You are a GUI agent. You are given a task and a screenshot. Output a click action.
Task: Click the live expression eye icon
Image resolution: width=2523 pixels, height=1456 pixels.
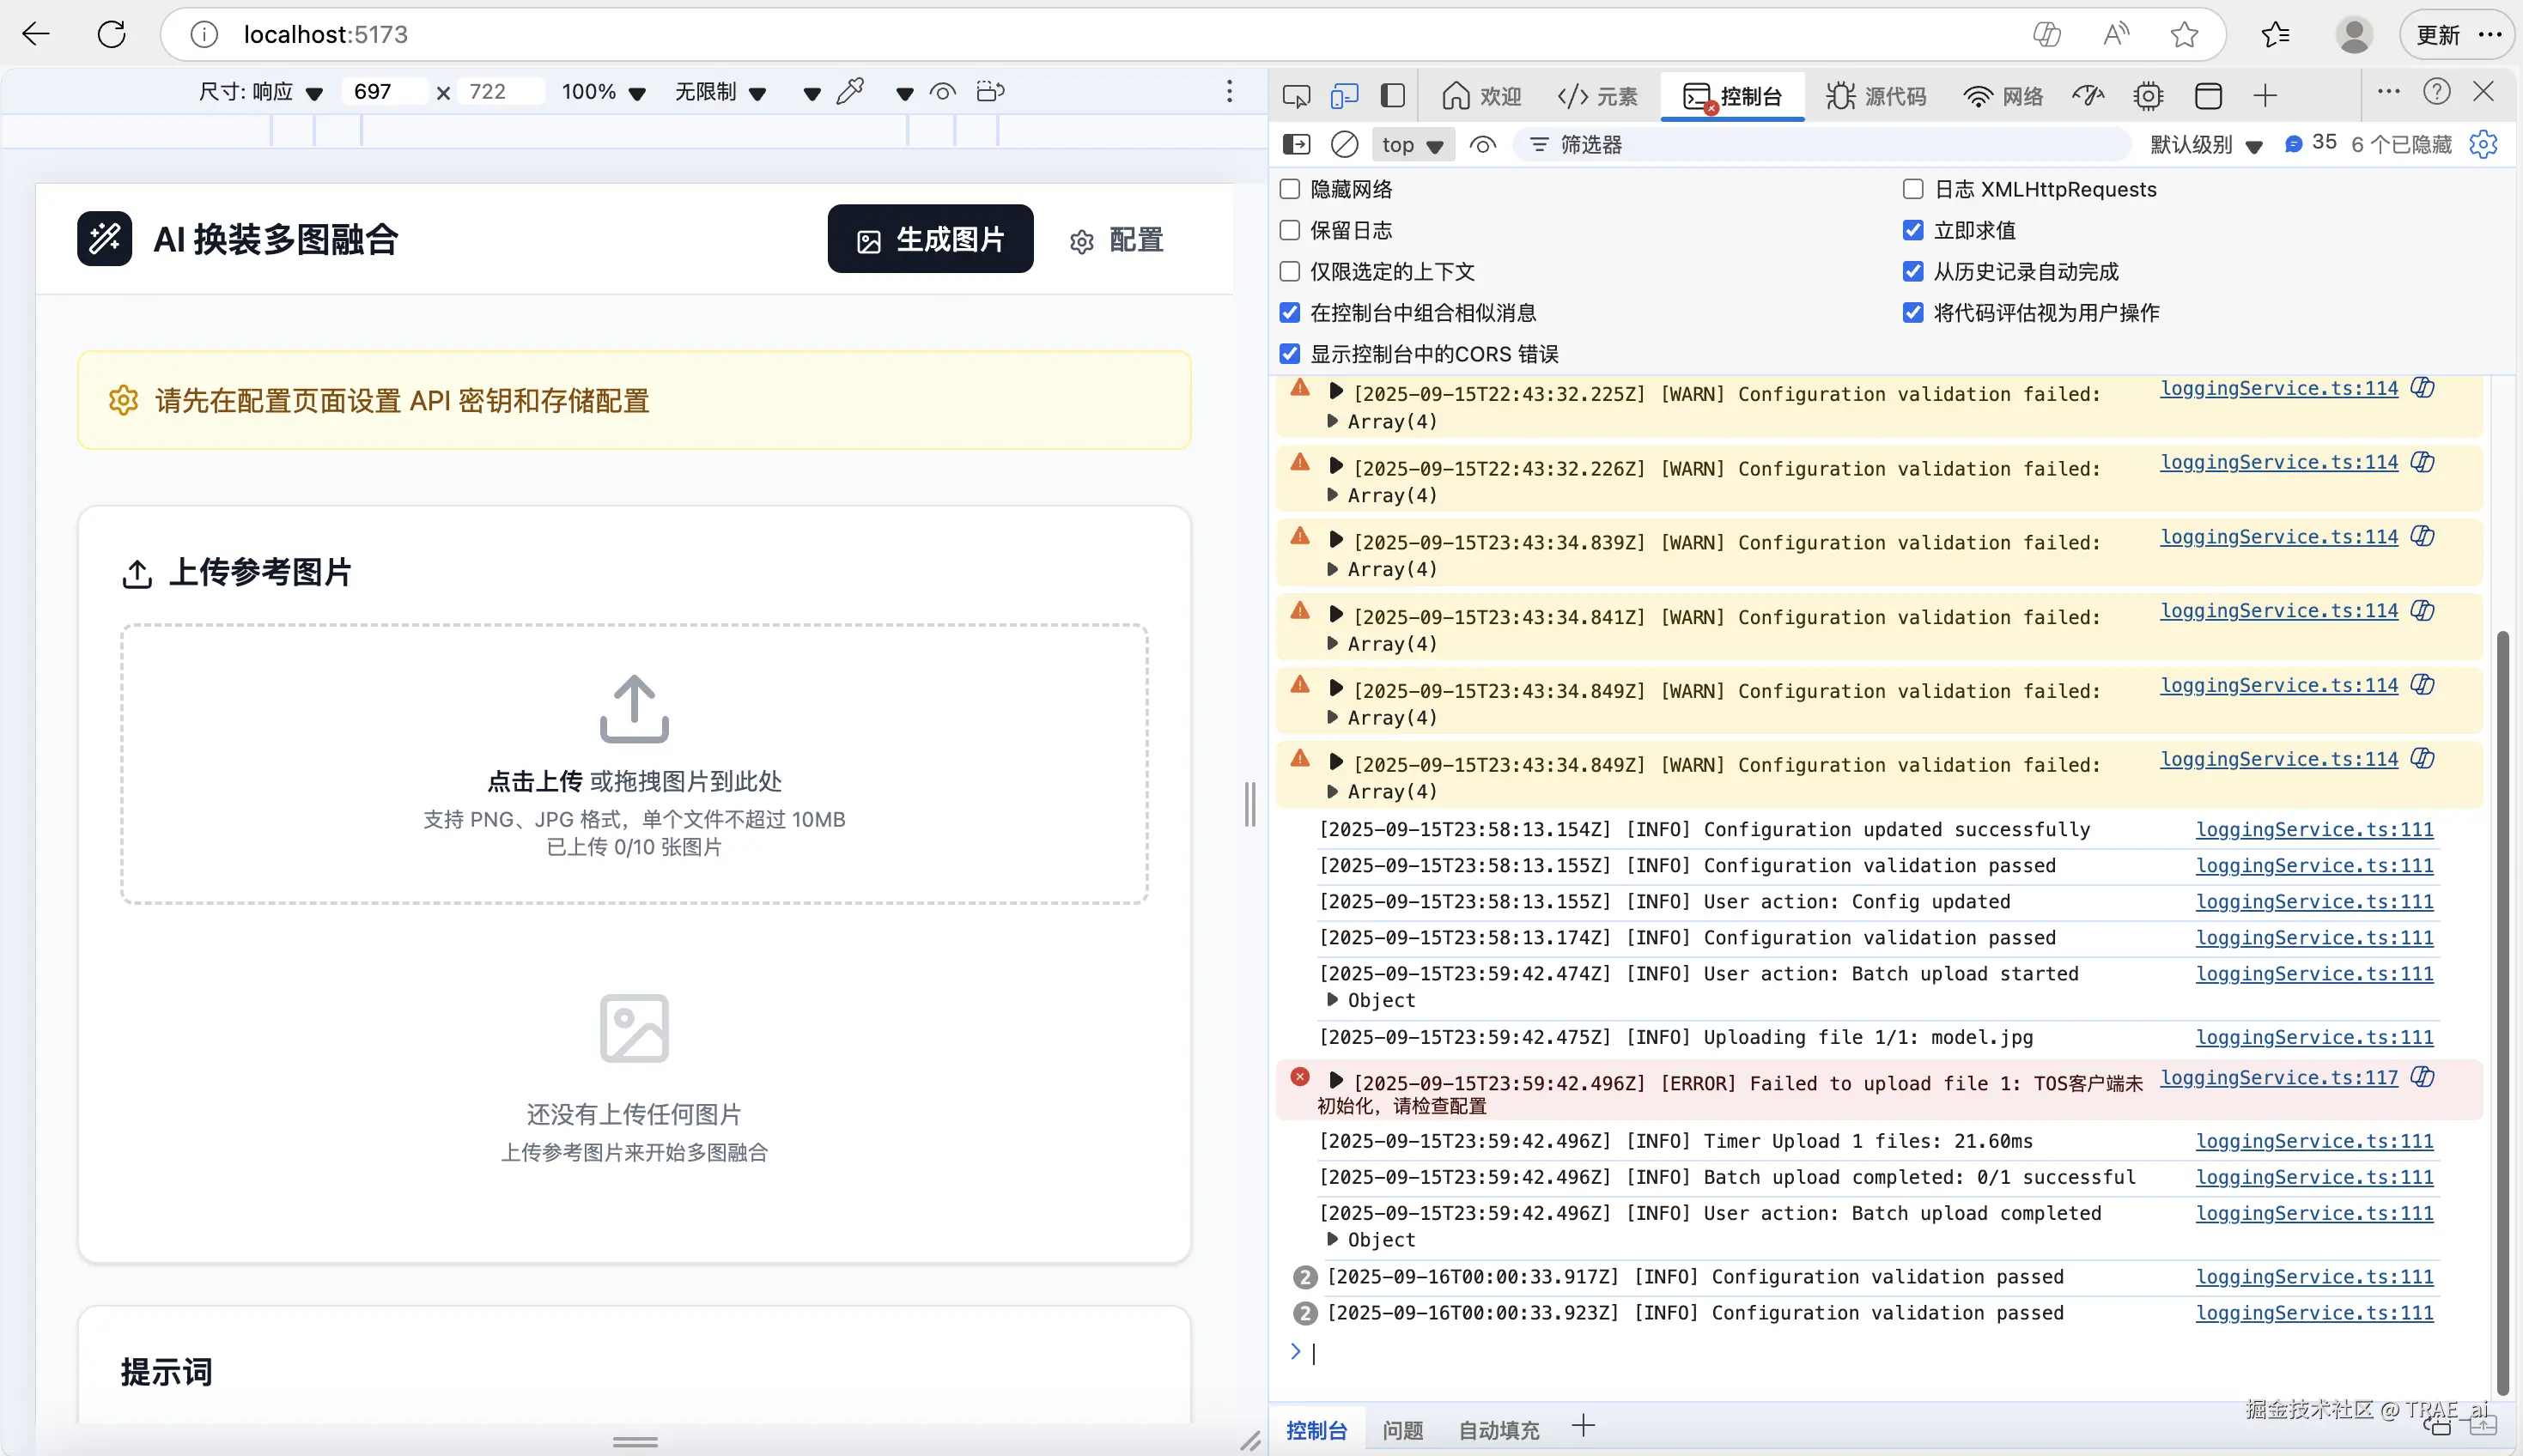tap(1482, 145)
